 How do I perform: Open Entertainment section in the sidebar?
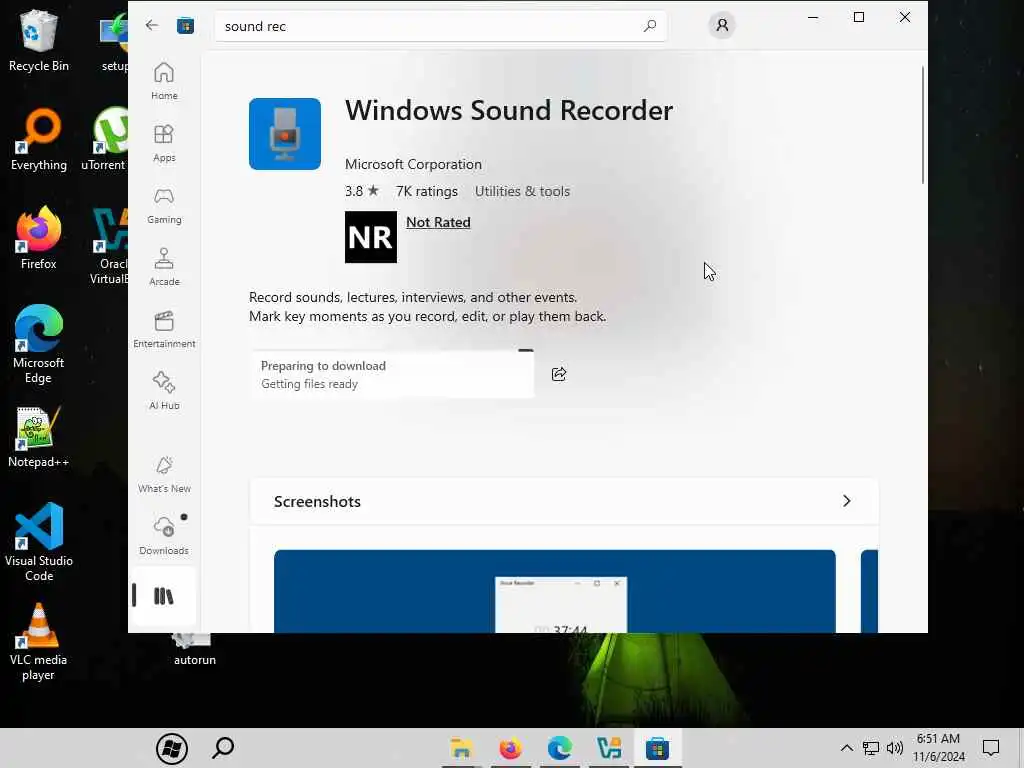tap(164, 329)
